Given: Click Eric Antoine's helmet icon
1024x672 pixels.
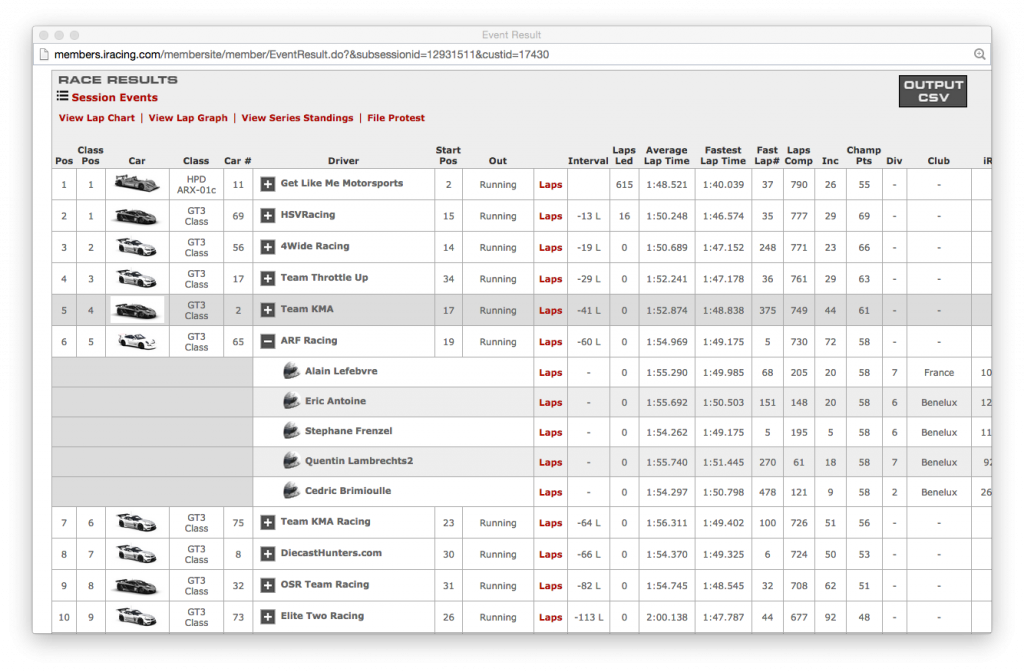Looking at the screenshot, I should pyautogui.click(x=291, y=401).
